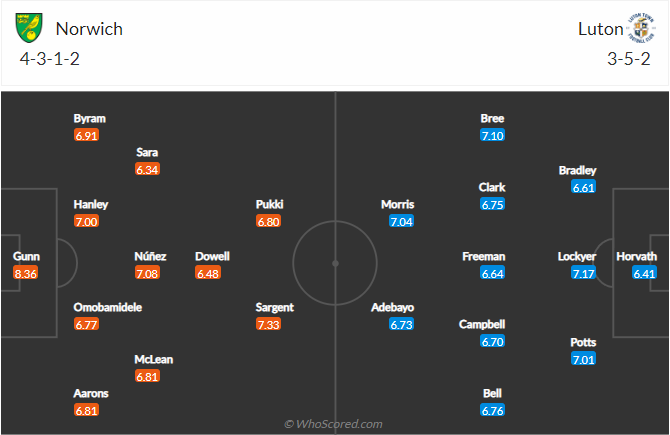Open player Morris's name label
Image resolution: width=670 pixels, height=435 pixels.
pos(397,204)
